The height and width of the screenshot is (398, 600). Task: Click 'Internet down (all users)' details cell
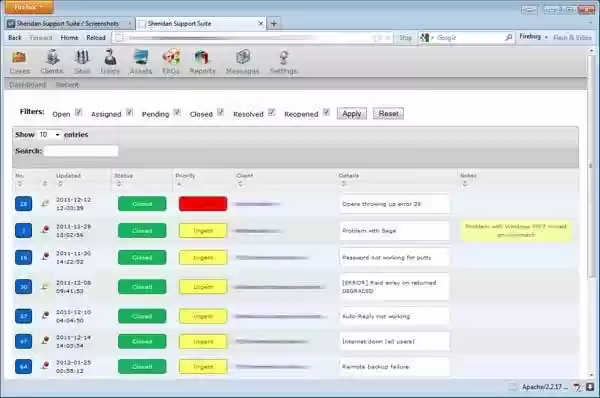[395, 341]
